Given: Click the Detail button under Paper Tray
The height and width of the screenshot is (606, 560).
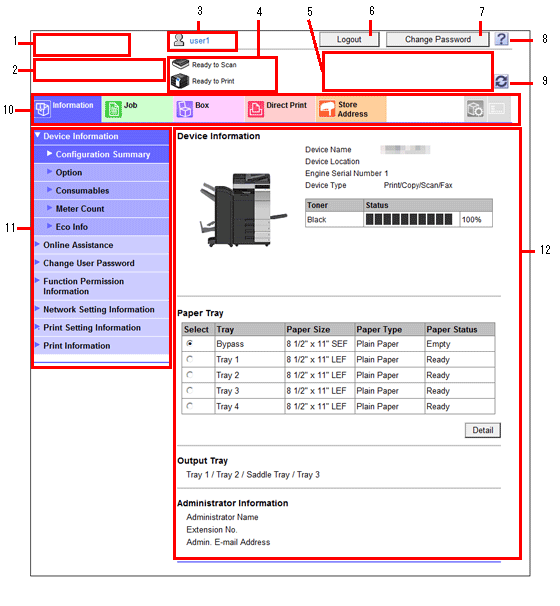Looking at the screenshot, I should pos(483,430).
